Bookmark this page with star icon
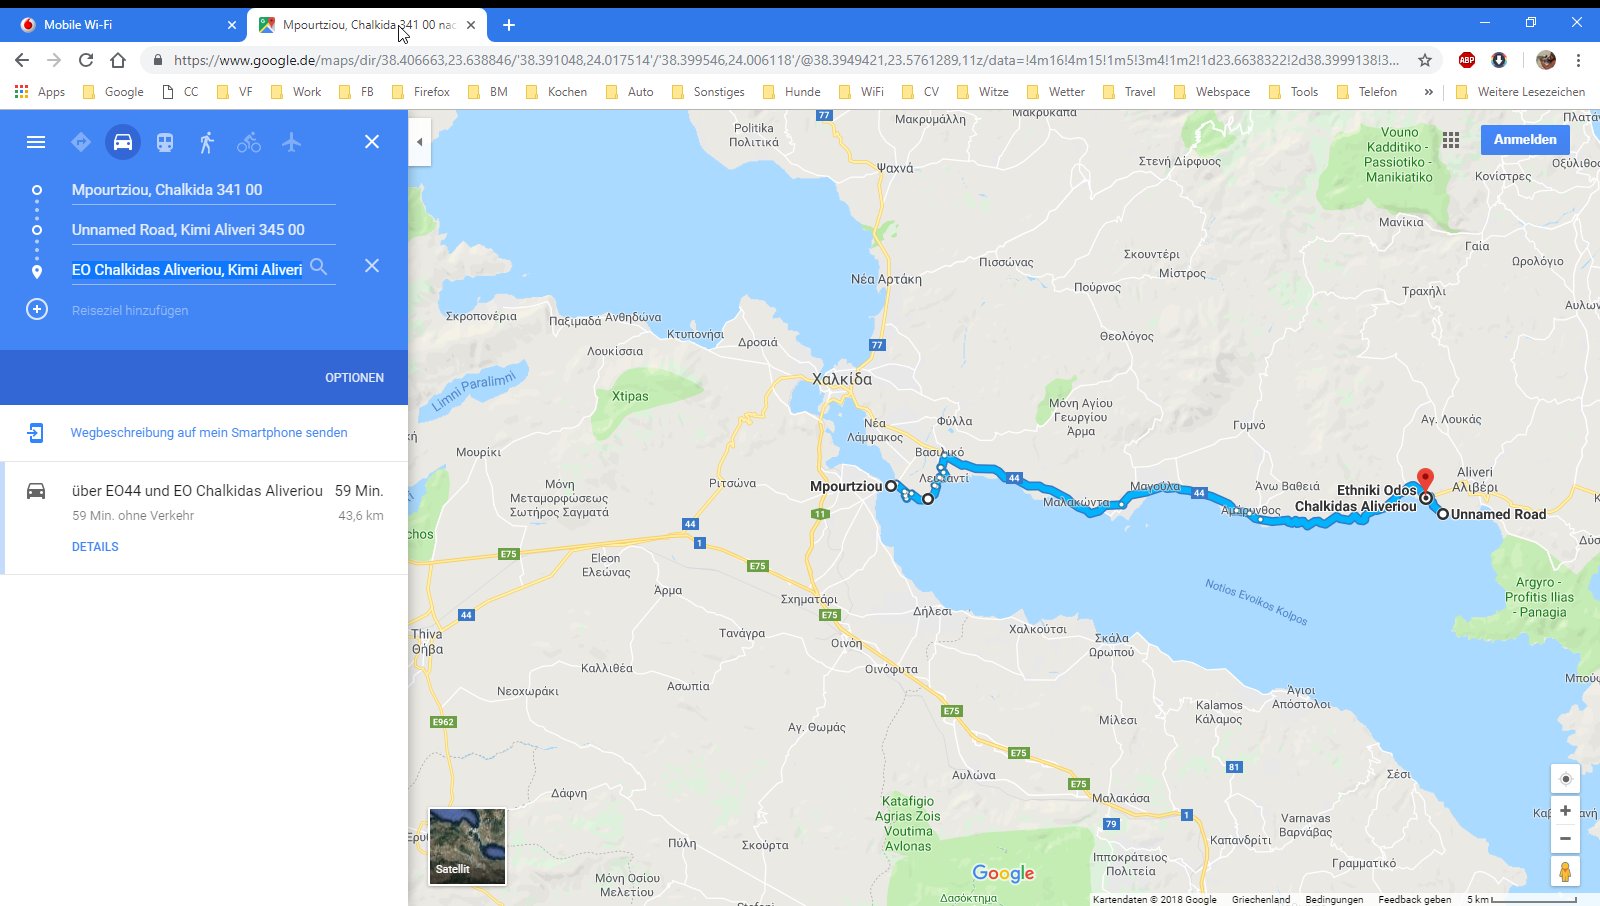The height and width of the screenshot is (906, 1600). 1425,60
